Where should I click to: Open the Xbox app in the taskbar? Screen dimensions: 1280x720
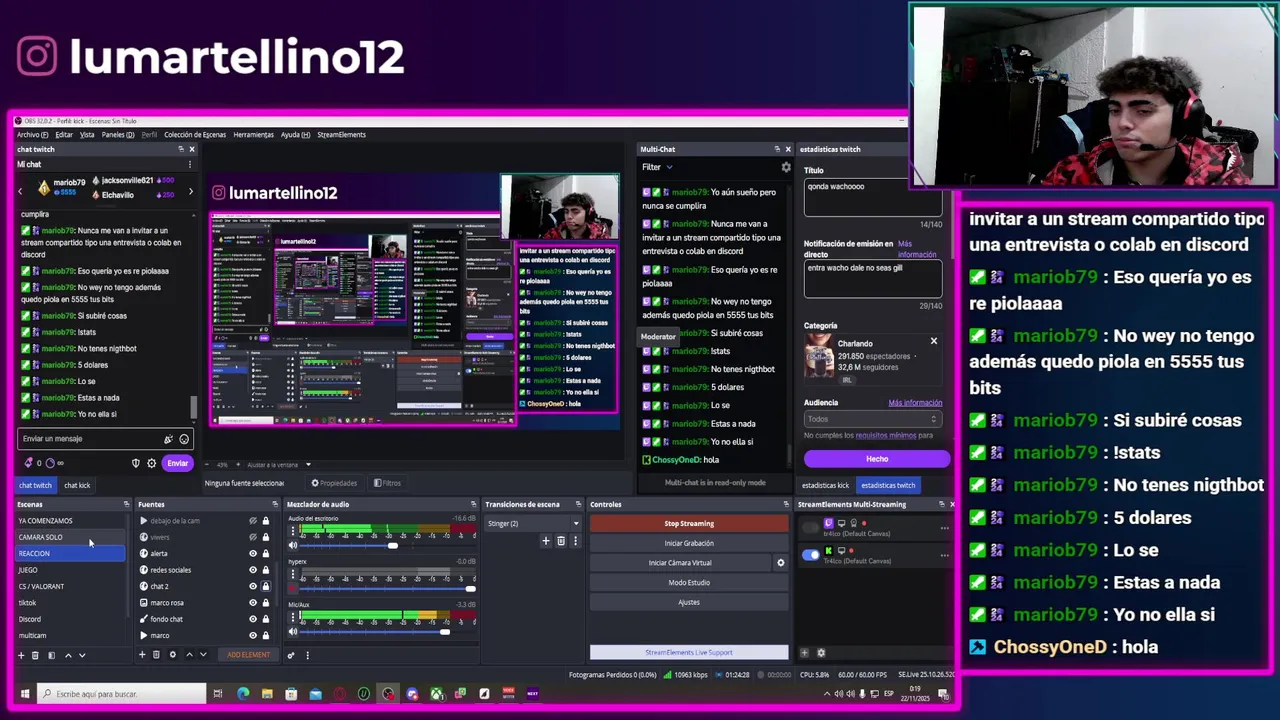pyautogui.click(x=436, y=693)
